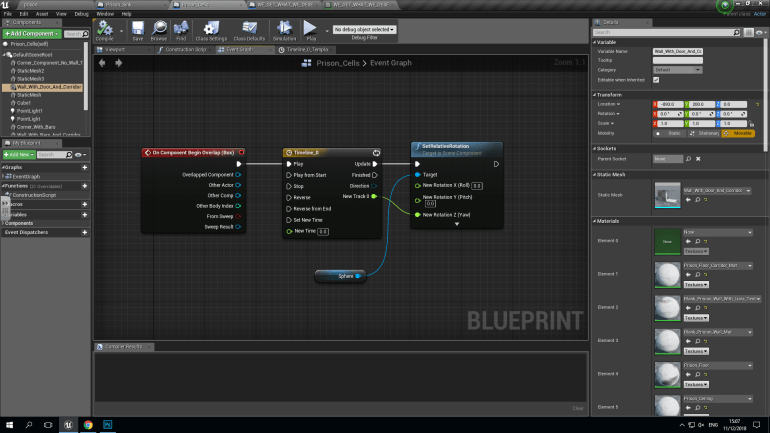Compile the blueprint using the Compile icon
The image size is (770, 433).
[x=105, y=30]
